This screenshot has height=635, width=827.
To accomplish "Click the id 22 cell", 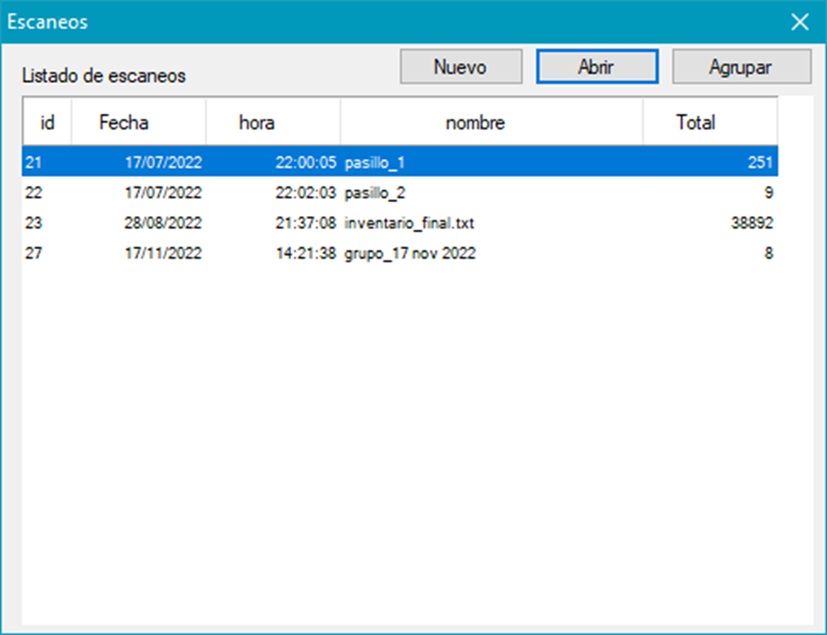I will 33,192.
